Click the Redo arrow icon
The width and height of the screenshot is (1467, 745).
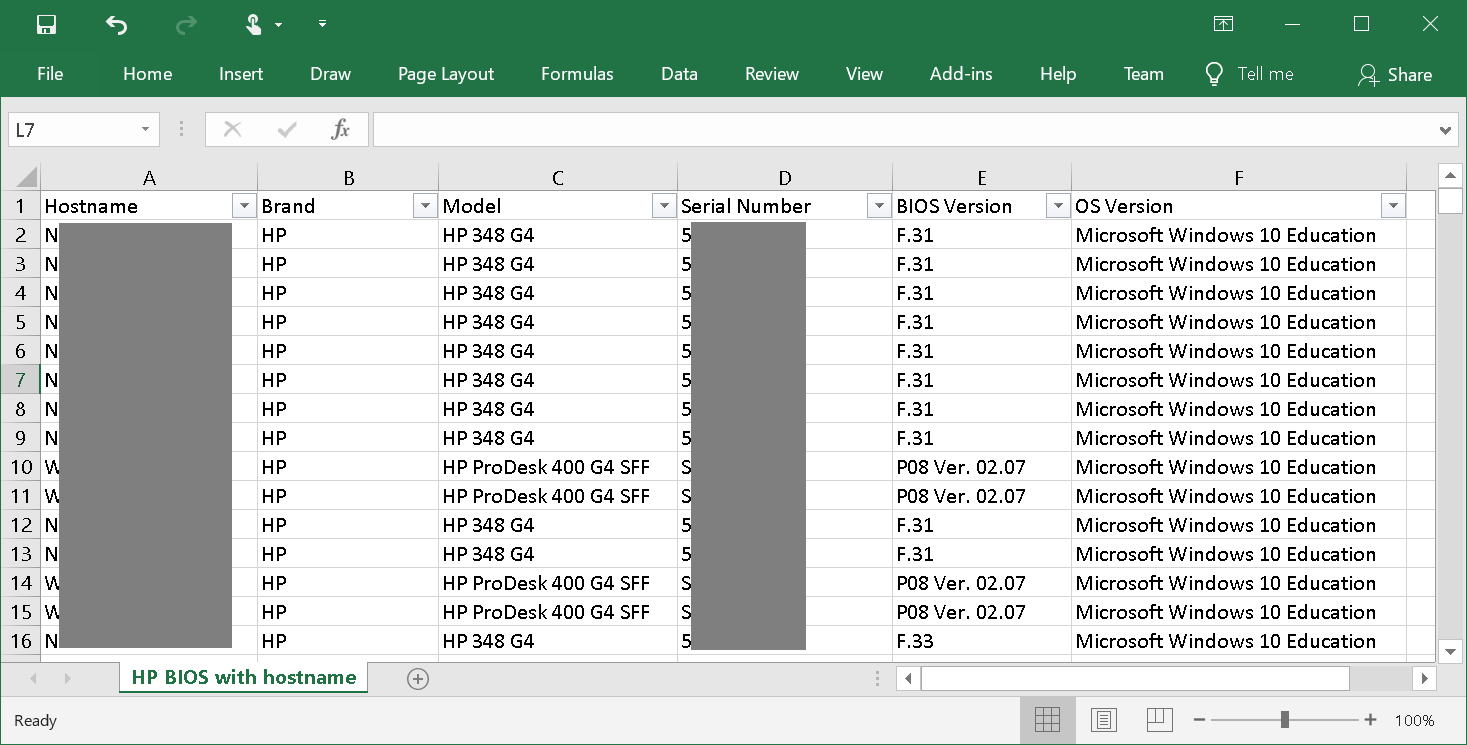click(x=186, y=25)
